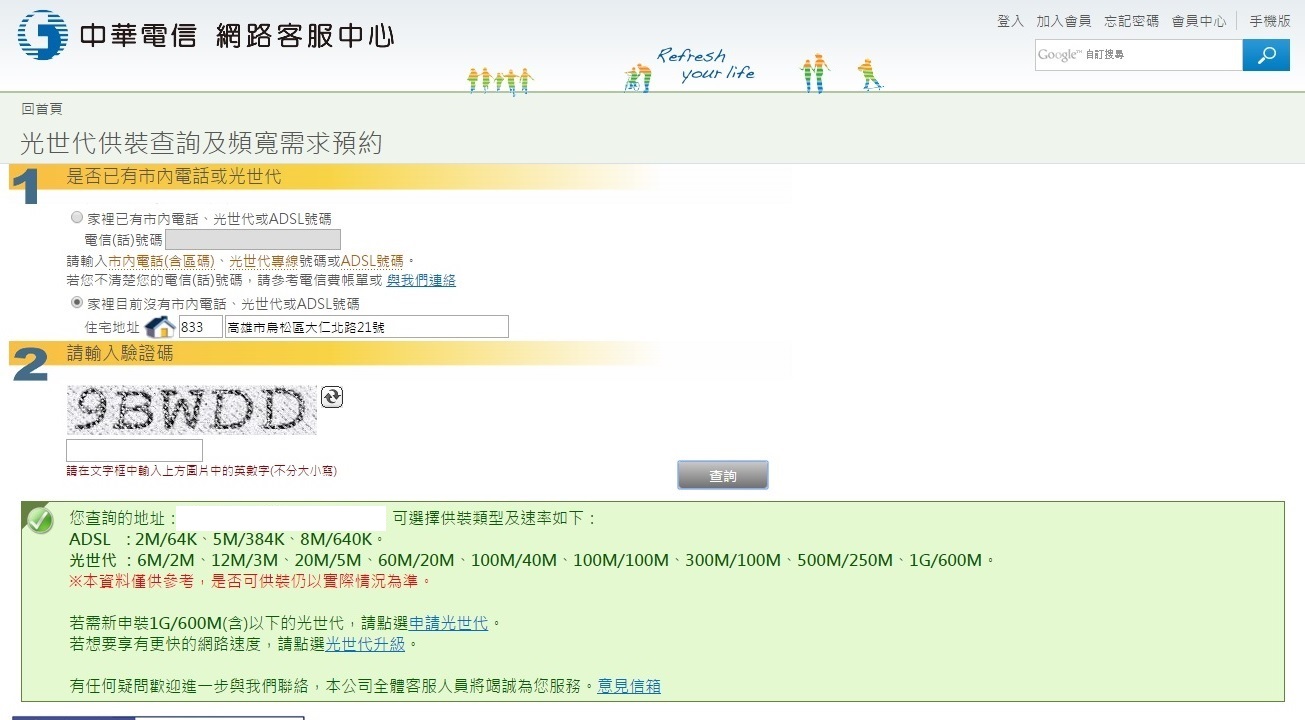The image size is (1305, 720).
Task: Click the 意見信箱 link
Action: [629, 686]
